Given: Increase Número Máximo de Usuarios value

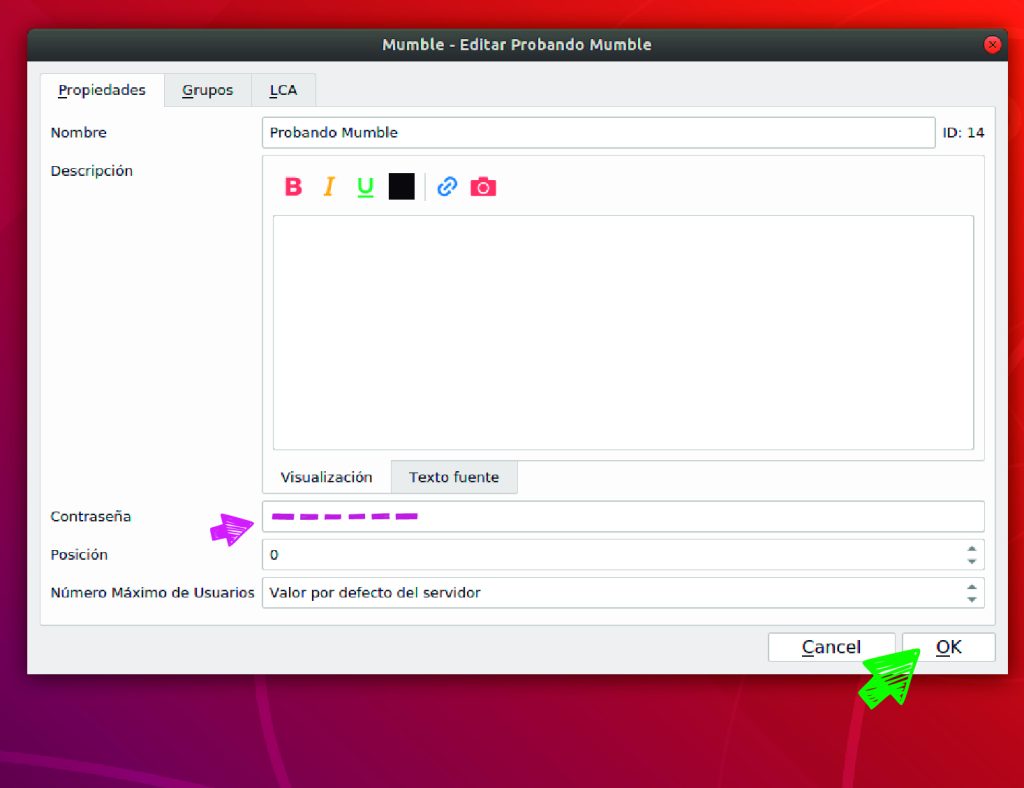Looking at the screenshot, I should coord(972,587).
